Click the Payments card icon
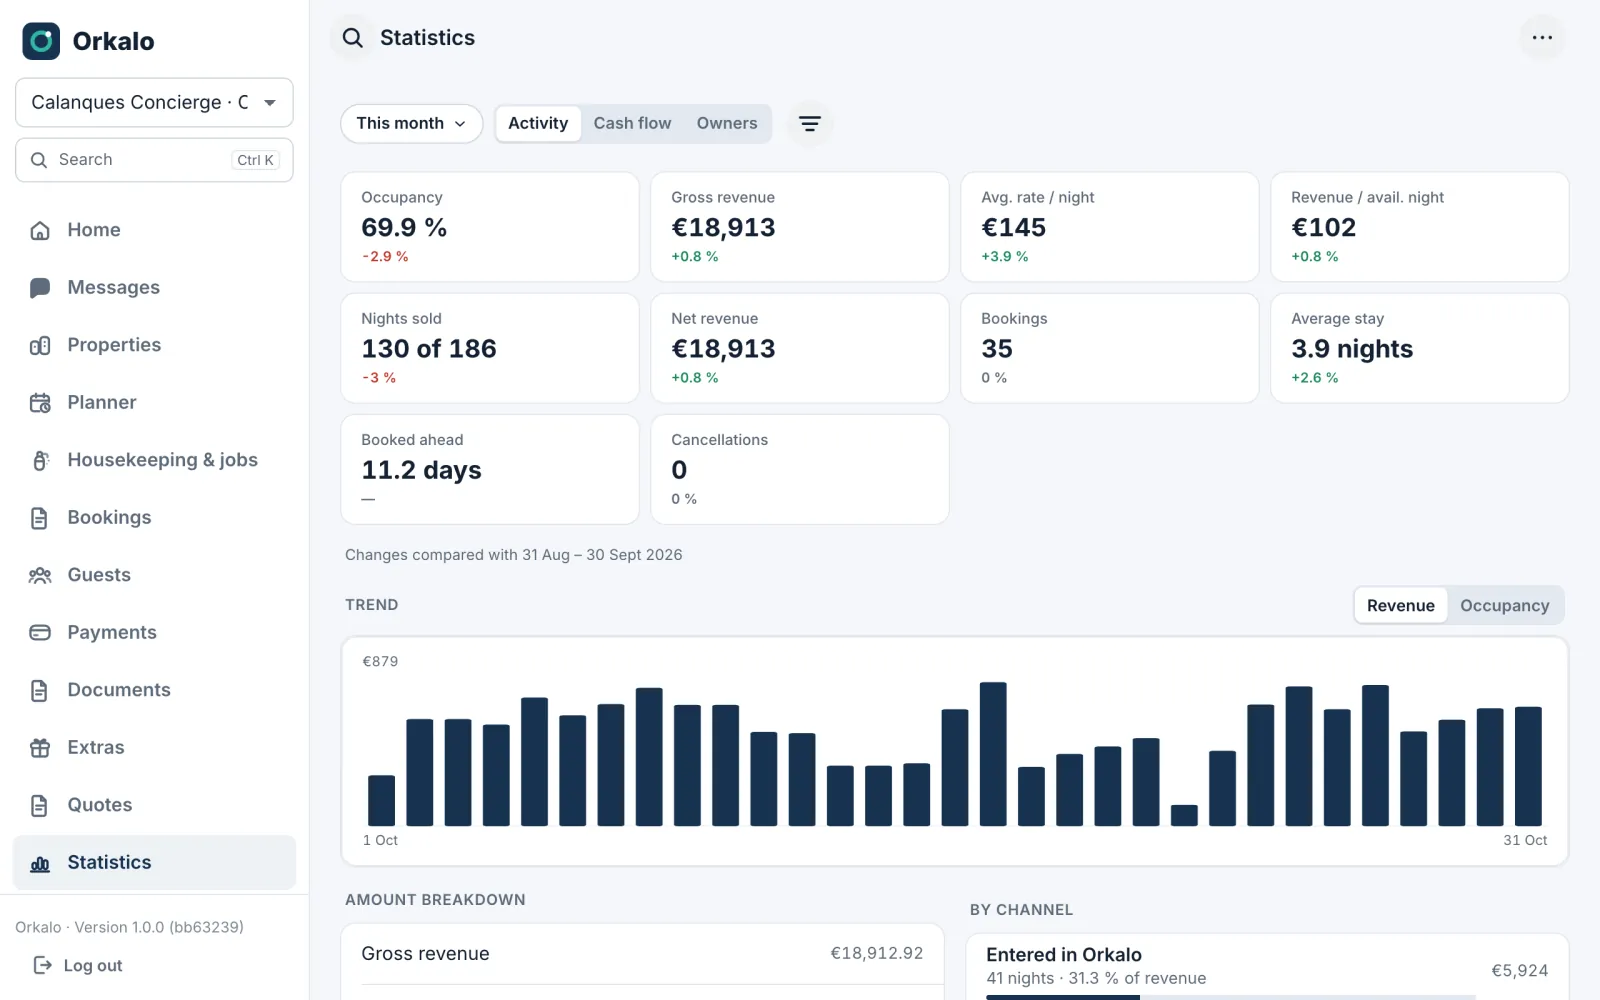This screenshot has width=1600, height=1000. click(x=40, y=633)
